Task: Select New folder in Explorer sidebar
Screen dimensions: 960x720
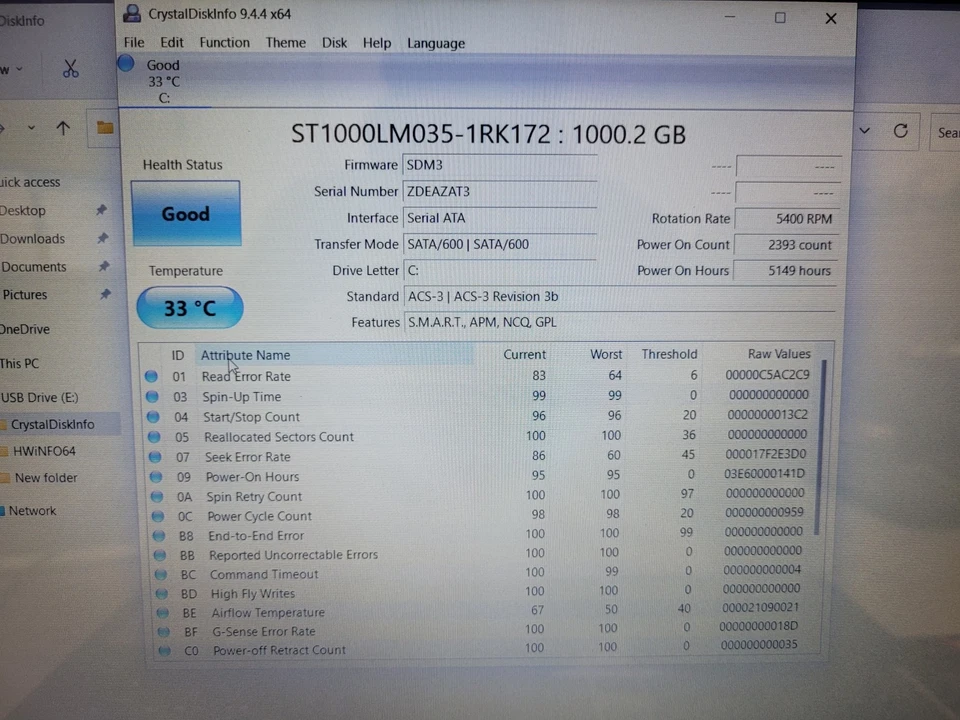Action: click(x=46, y=478)
